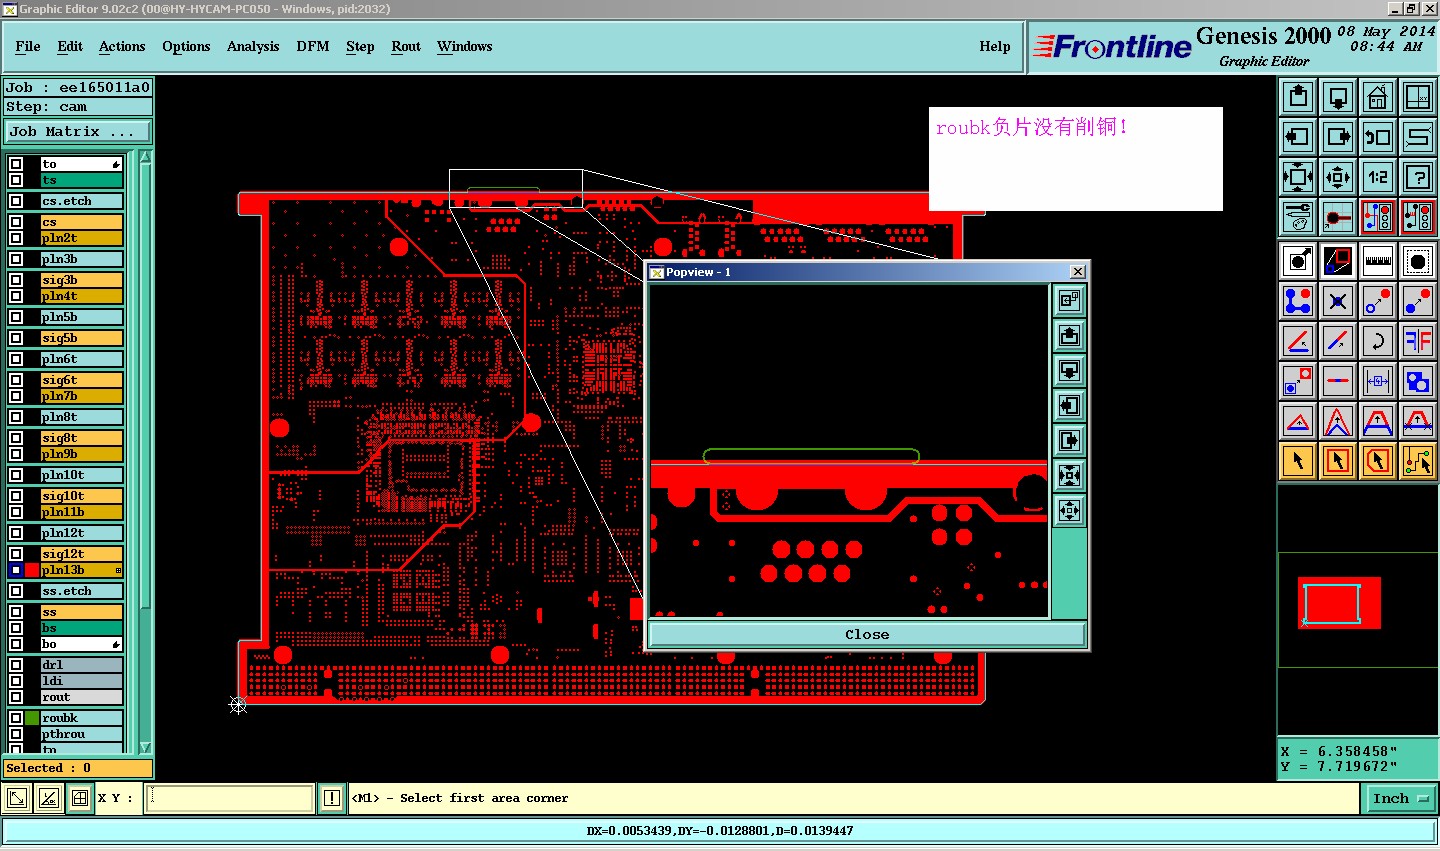Pan view left in main toolbar
The image size is (1440, 851).
pyautogui.click(x=1298, y=137)
